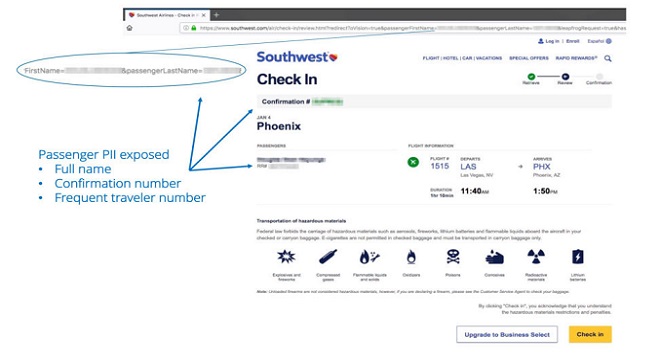Click Upgrade to Business Select button
This screenshot has height=360, width=660.
coord(507,334)
